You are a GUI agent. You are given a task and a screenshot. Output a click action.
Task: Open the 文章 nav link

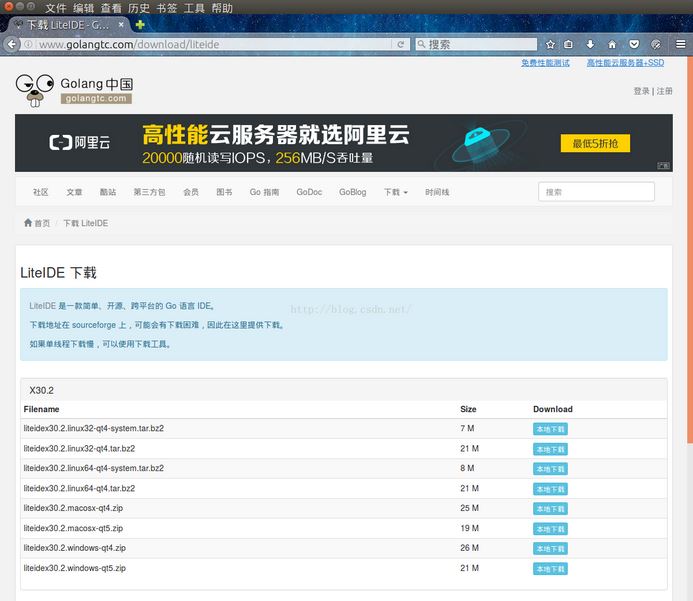pyautogui.click(x=74, y=192)
